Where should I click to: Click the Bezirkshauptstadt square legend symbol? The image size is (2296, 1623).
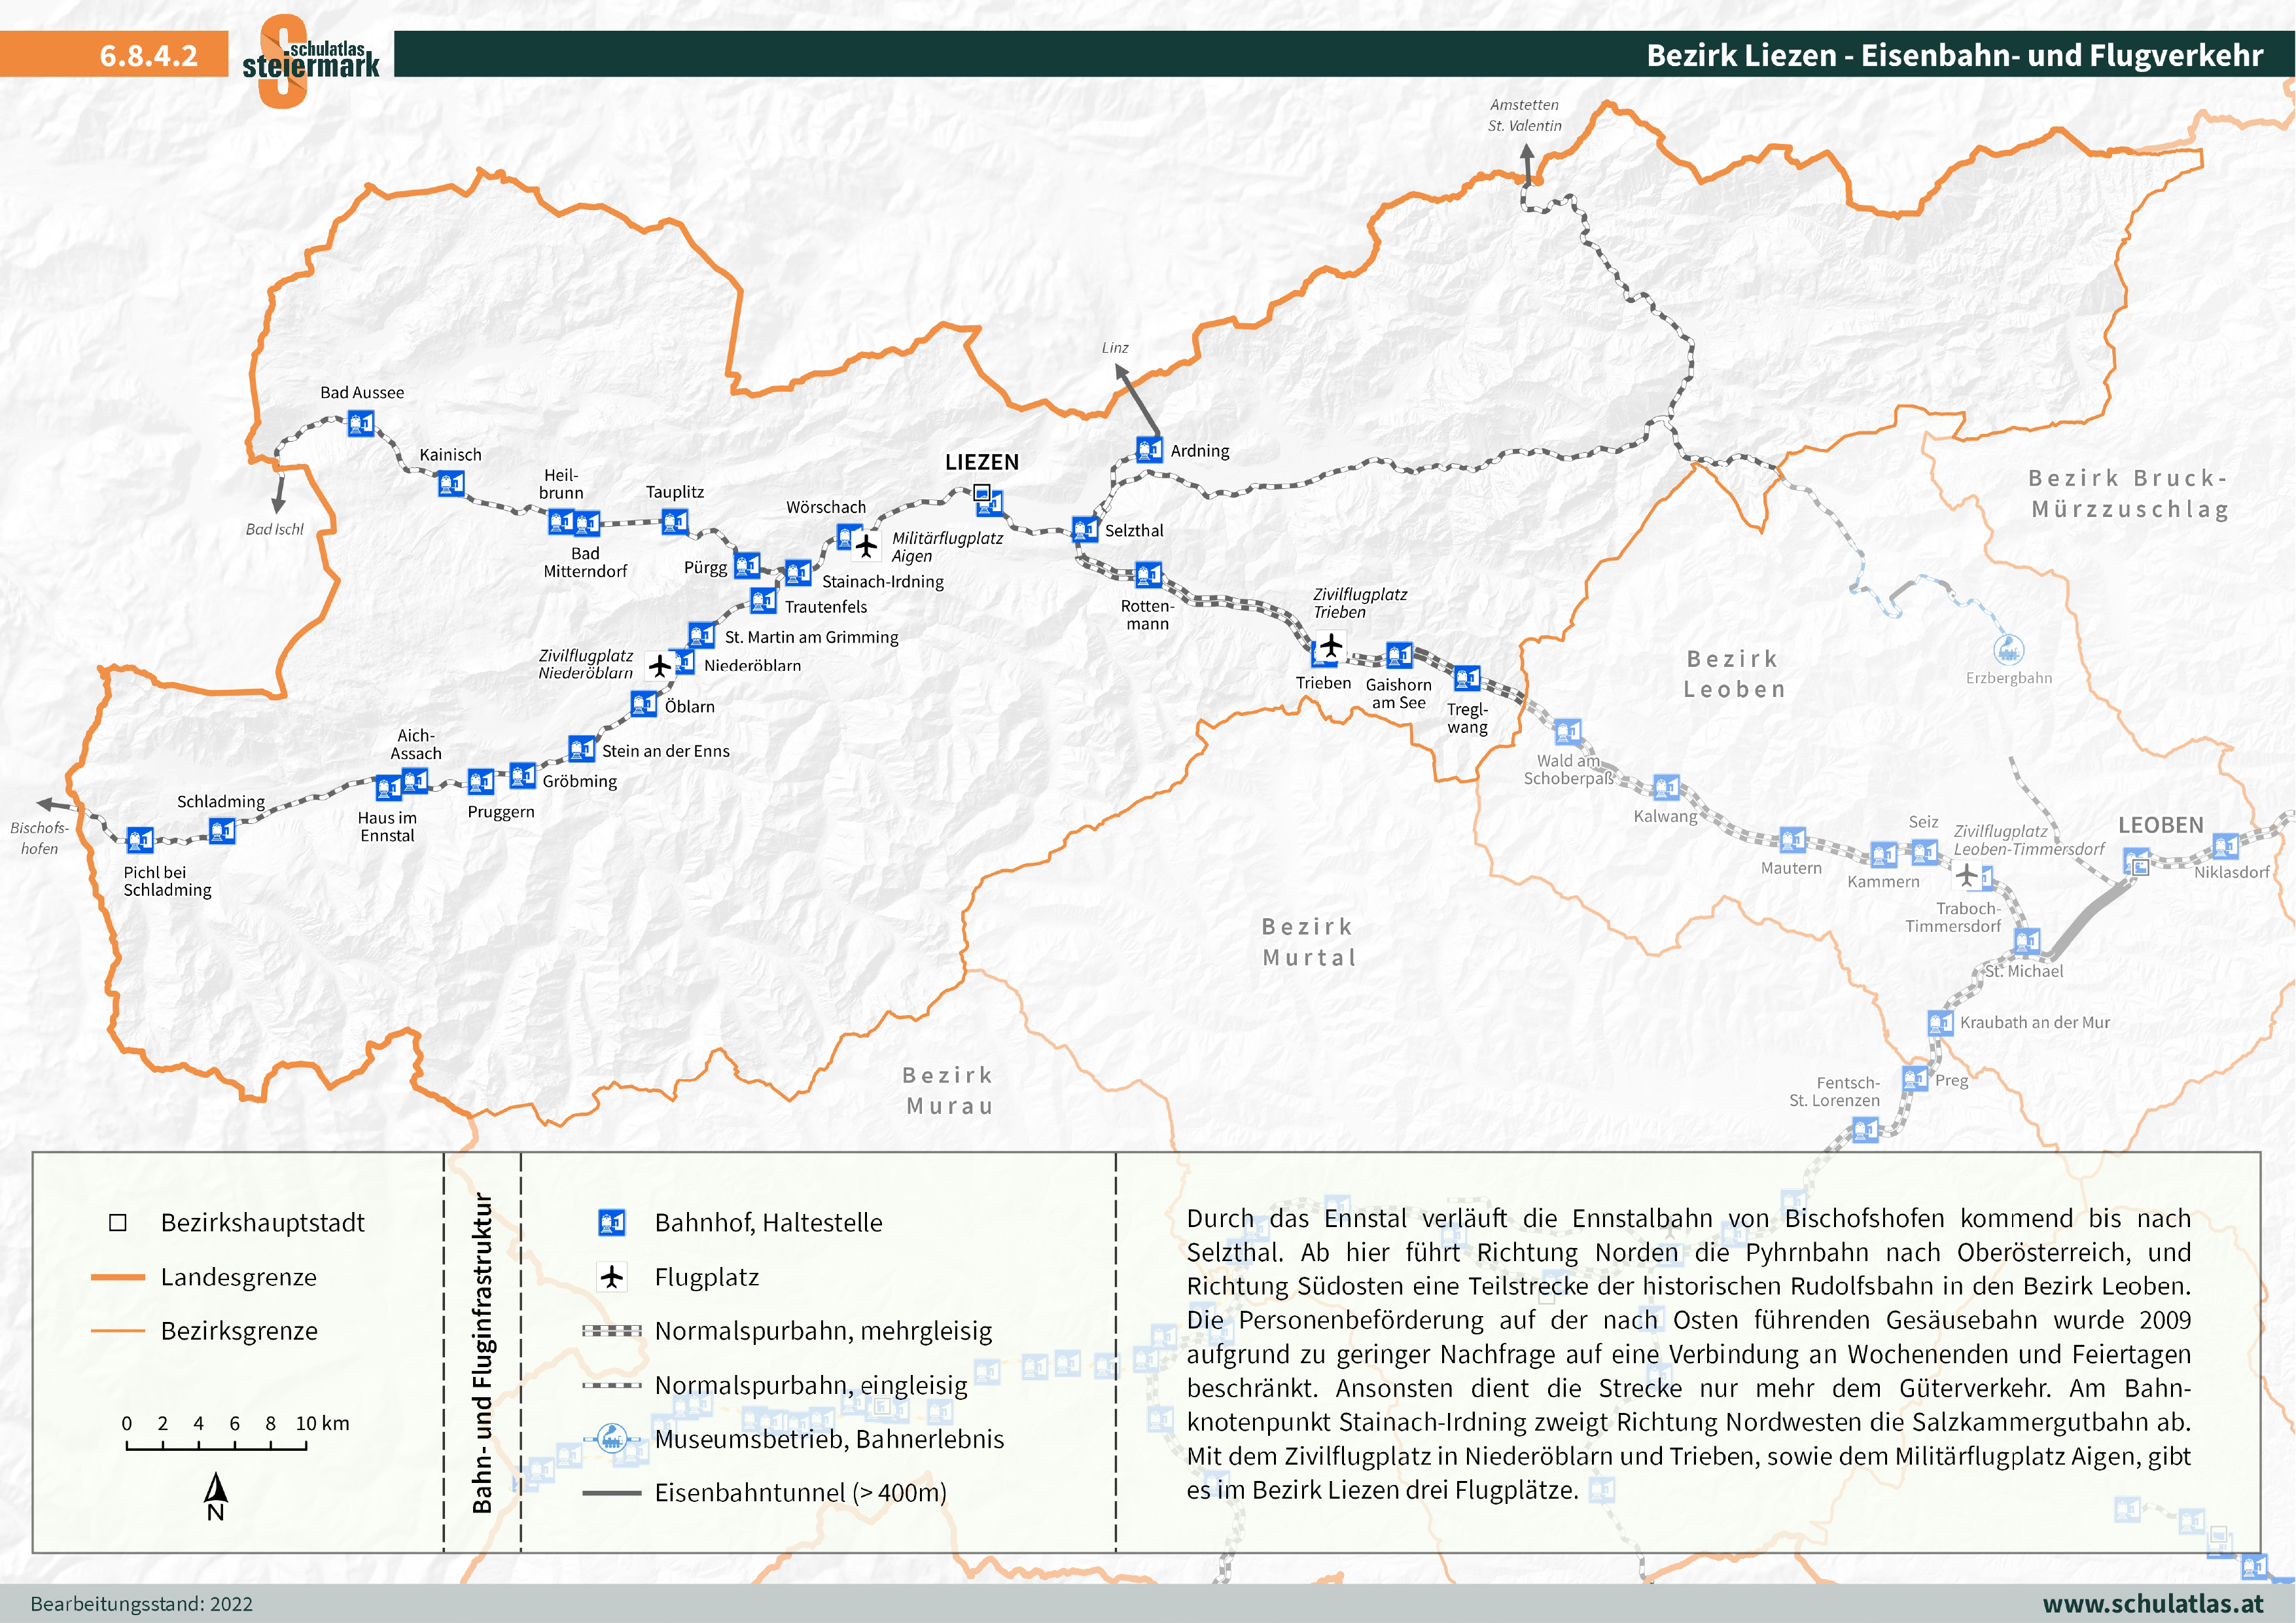pos(118,1222)
